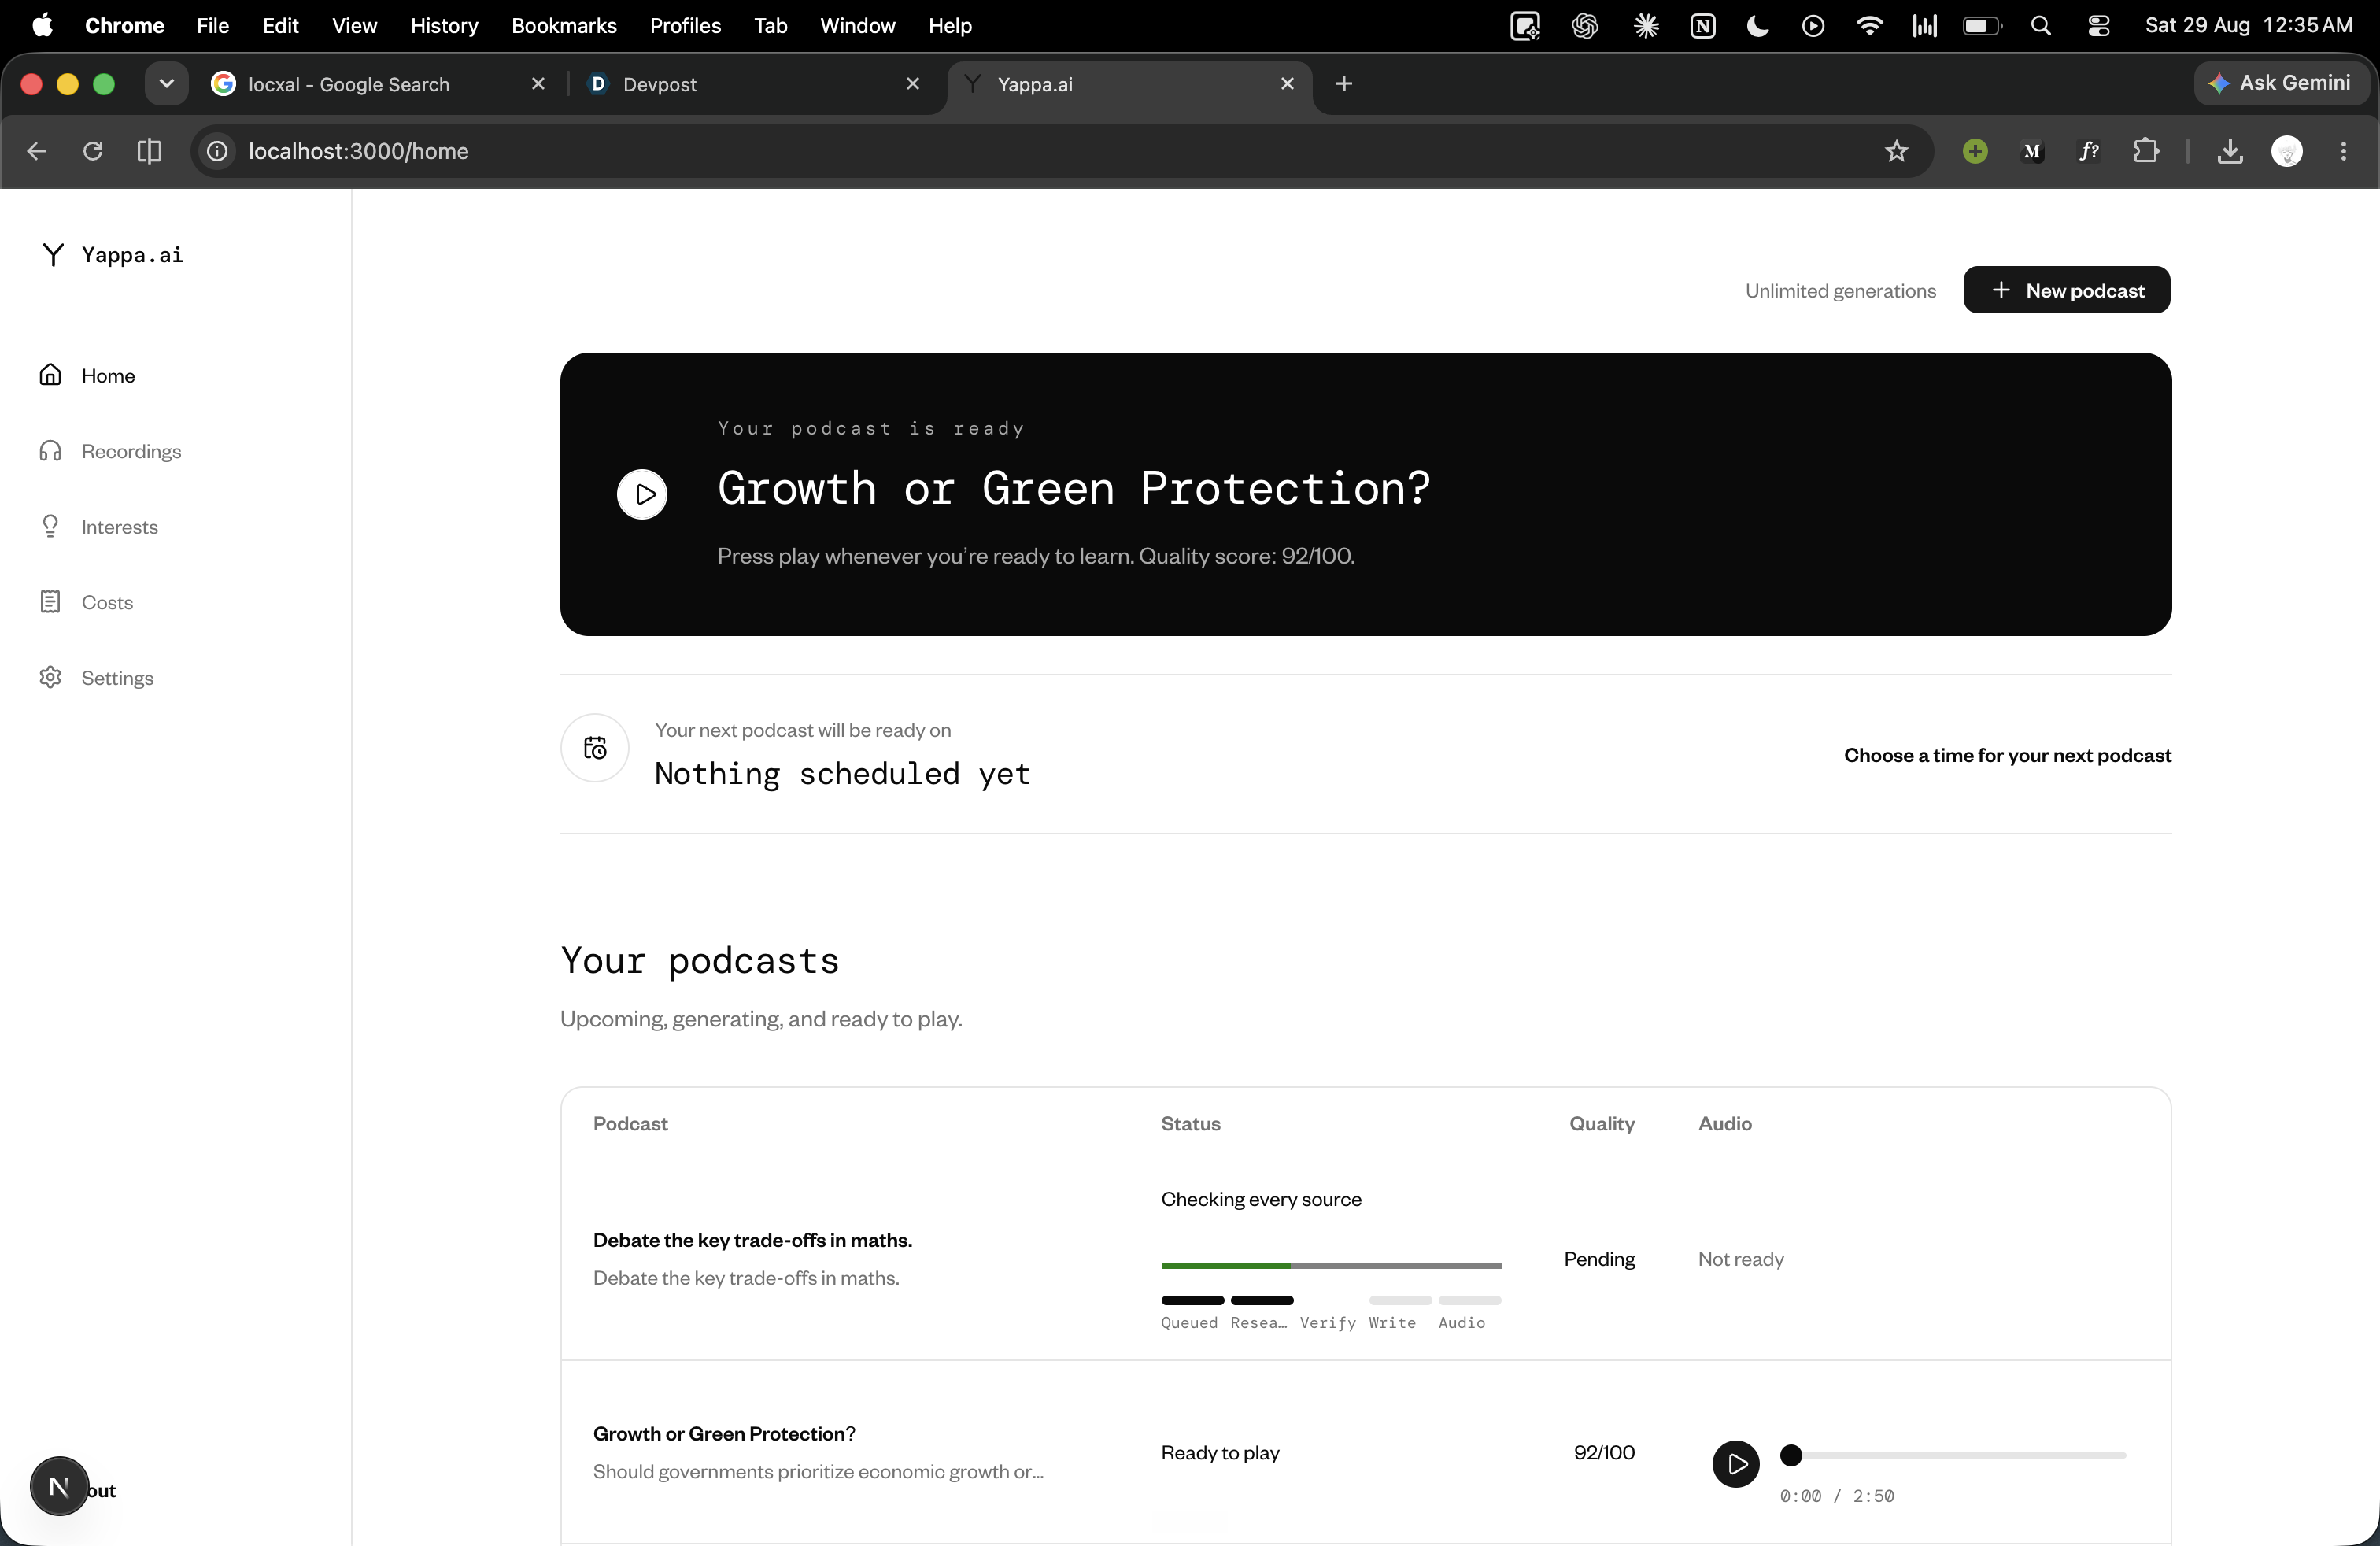This screenshot has height=1546, width=2380.
Task: Close the Yappa.ai tab
Action: [1287, 84]
